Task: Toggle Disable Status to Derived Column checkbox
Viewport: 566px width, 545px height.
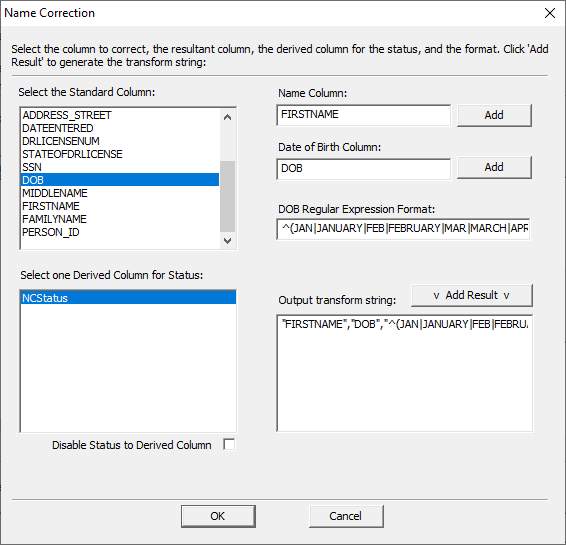Action: [229, 444]
